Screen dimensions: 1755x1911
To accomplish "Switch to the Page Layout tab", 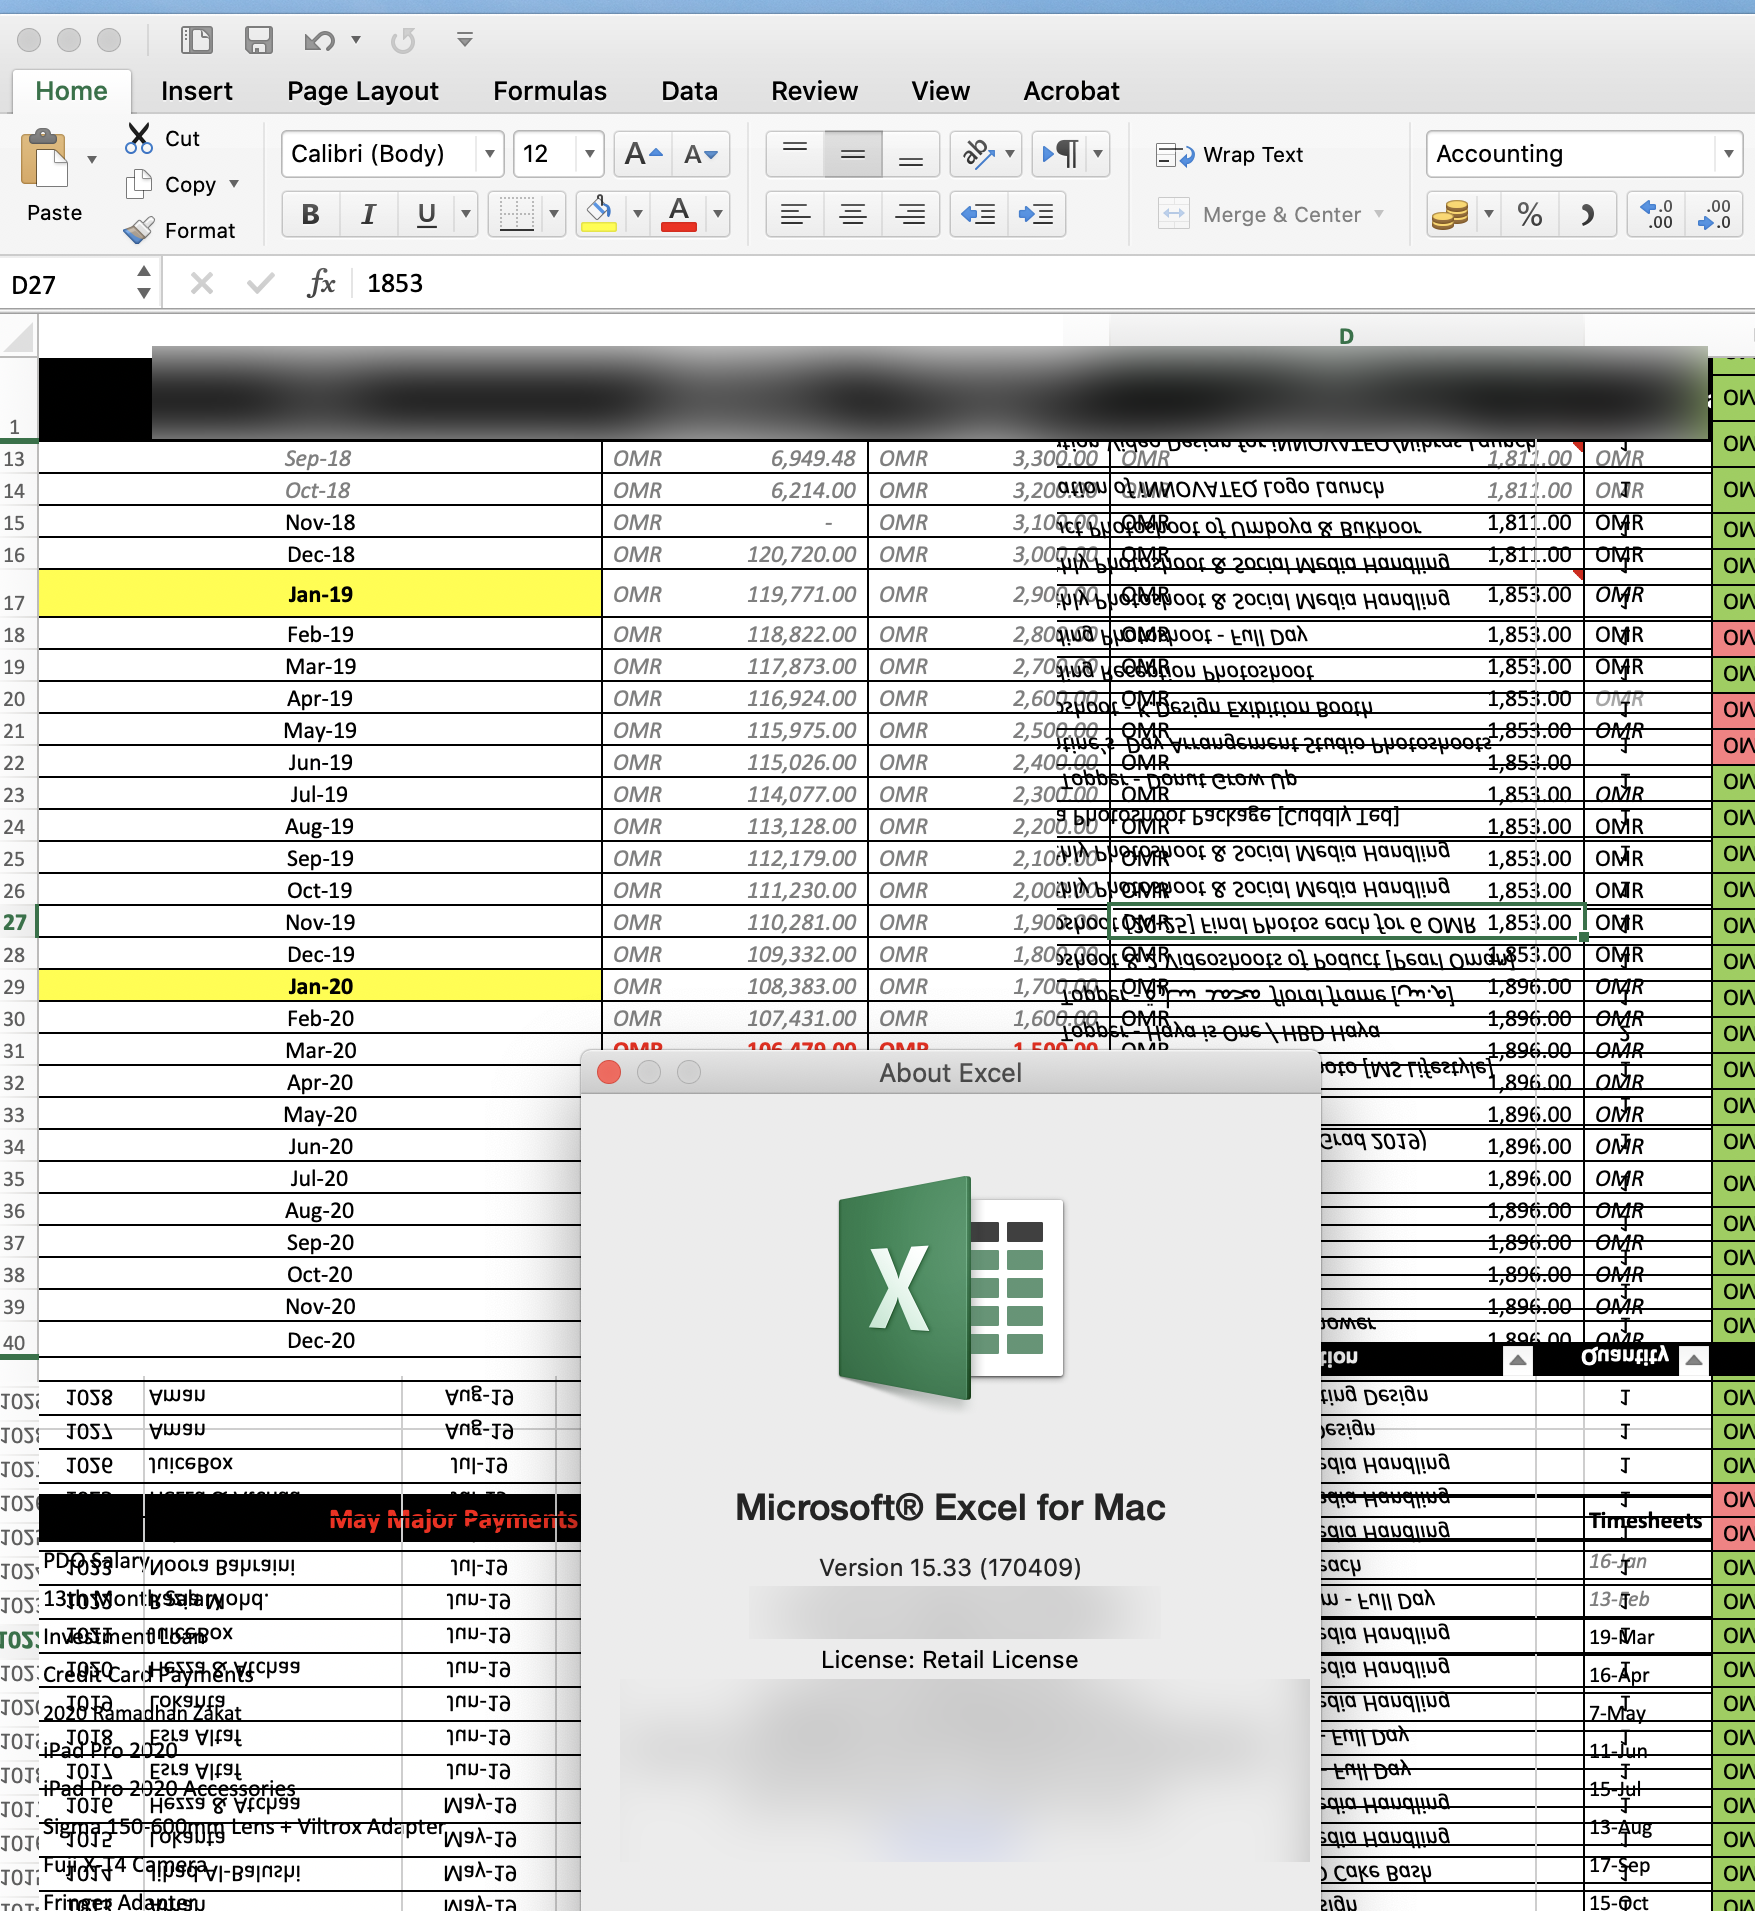I will 362,91.
